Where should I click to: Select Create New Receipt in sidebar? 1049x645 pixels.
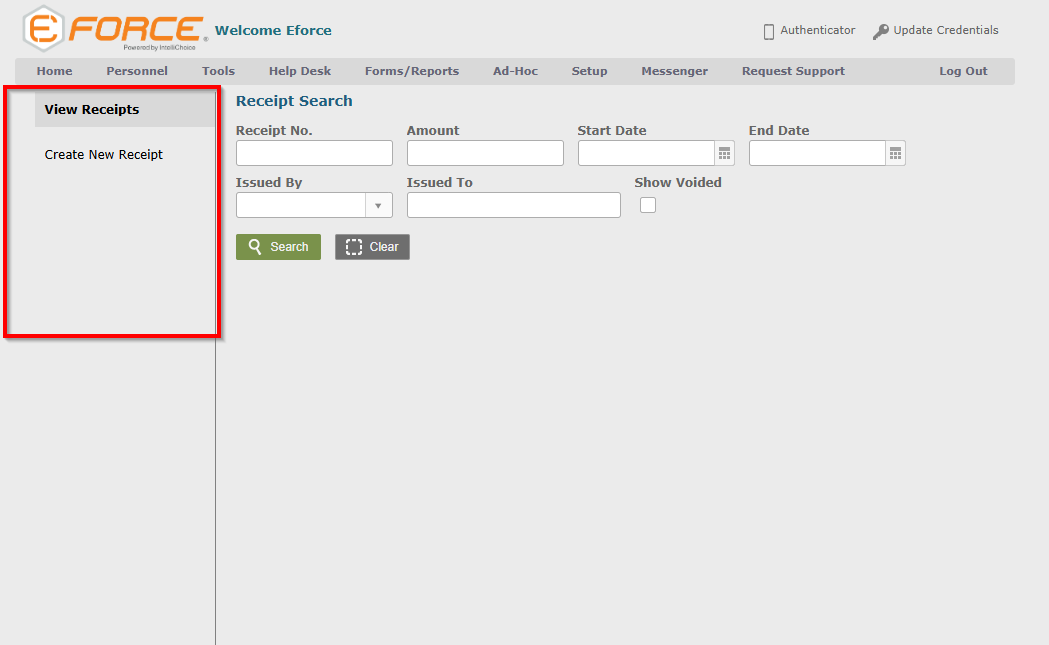pos(104,155)
